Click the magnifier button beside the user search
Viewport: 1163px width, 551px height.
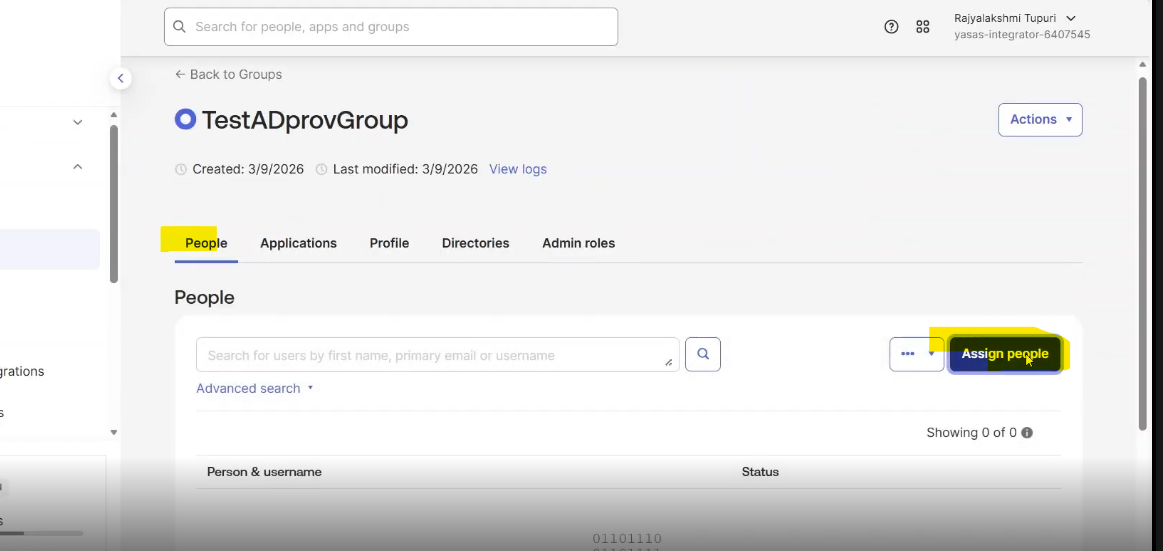(x=703, y=354)
